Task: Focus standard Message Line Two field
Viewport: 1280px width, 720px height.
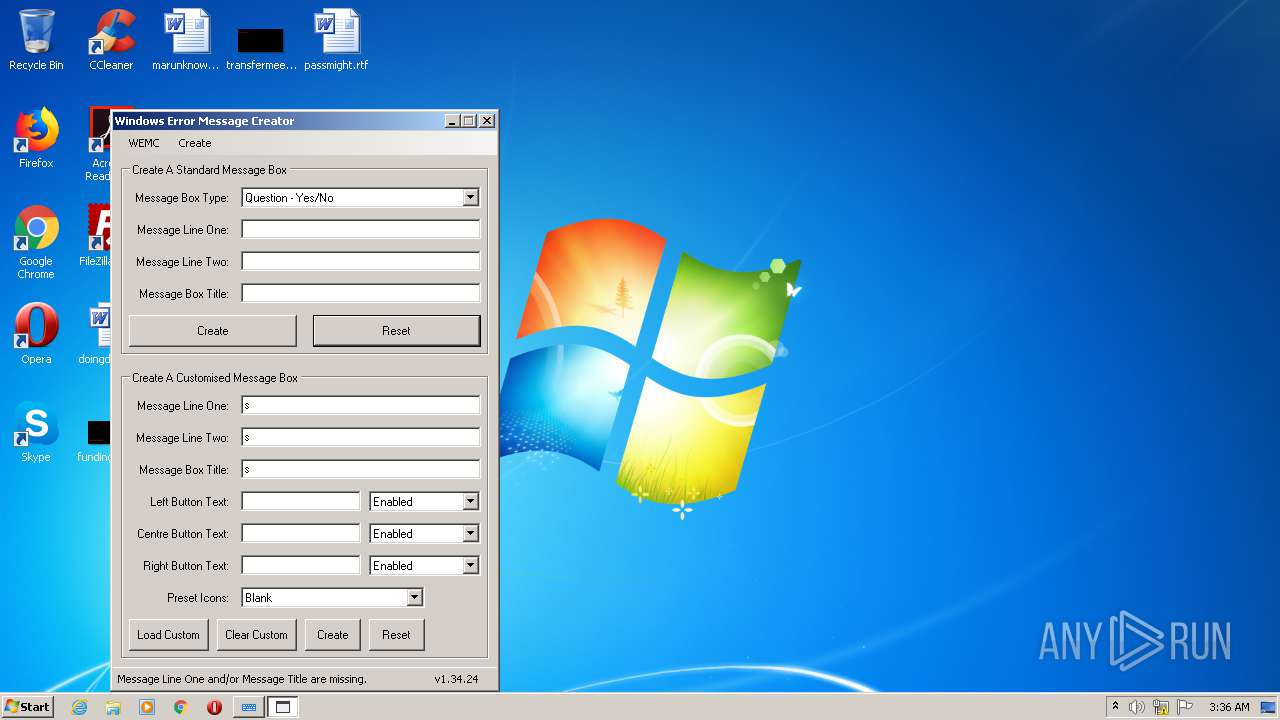Action: point(361,262)
